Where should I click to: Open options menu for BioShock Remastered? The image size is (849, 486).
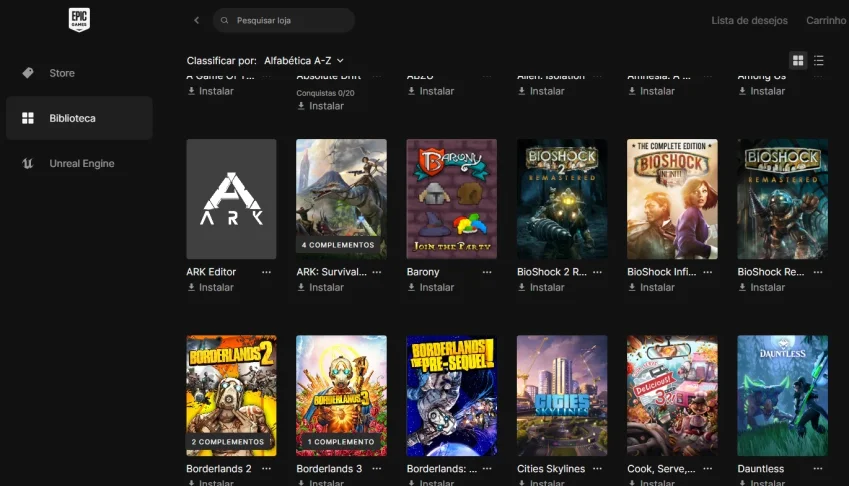[818, 272]
